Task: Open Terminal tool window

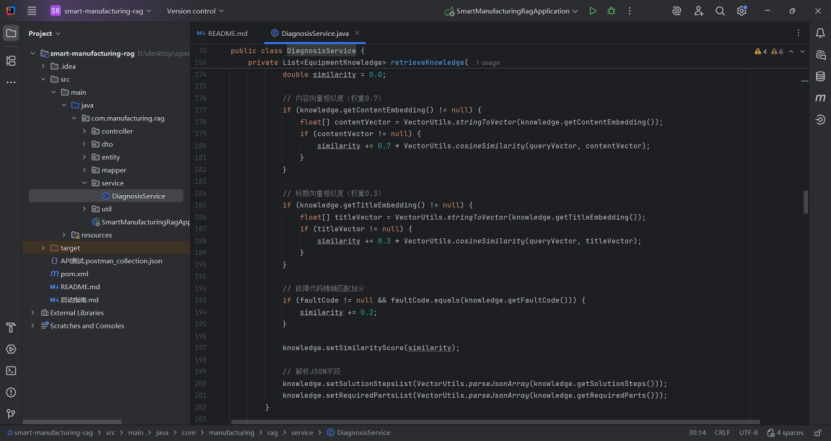Action: 11,371
